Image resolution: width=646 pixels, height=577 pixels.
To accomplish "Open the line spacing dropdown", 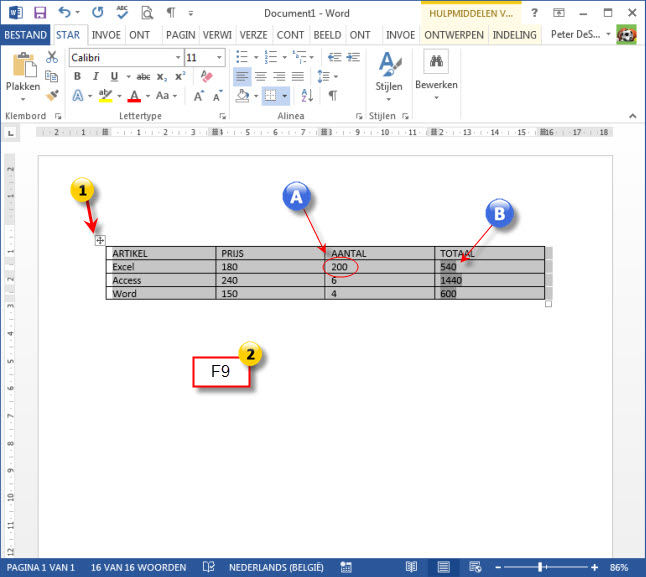I will (328, 76).
